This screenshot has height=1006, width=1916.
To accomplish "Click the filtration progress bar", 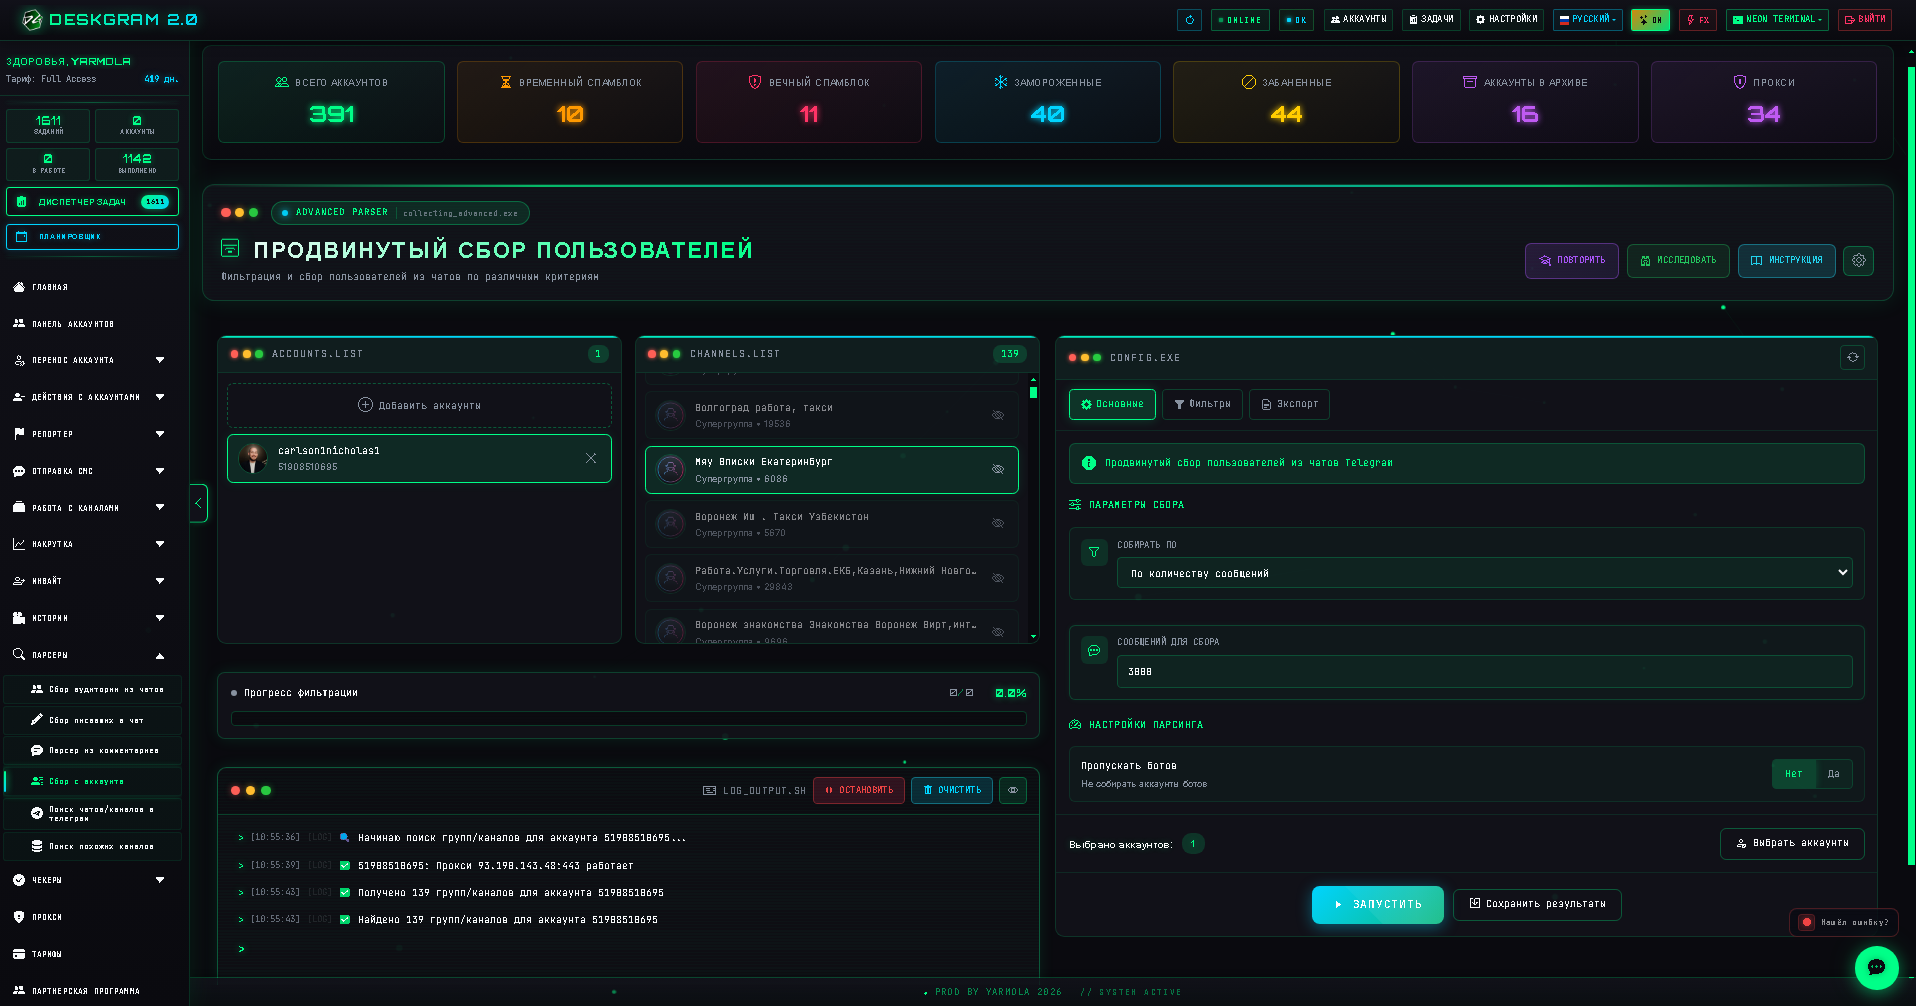I will tap(628, 718).
